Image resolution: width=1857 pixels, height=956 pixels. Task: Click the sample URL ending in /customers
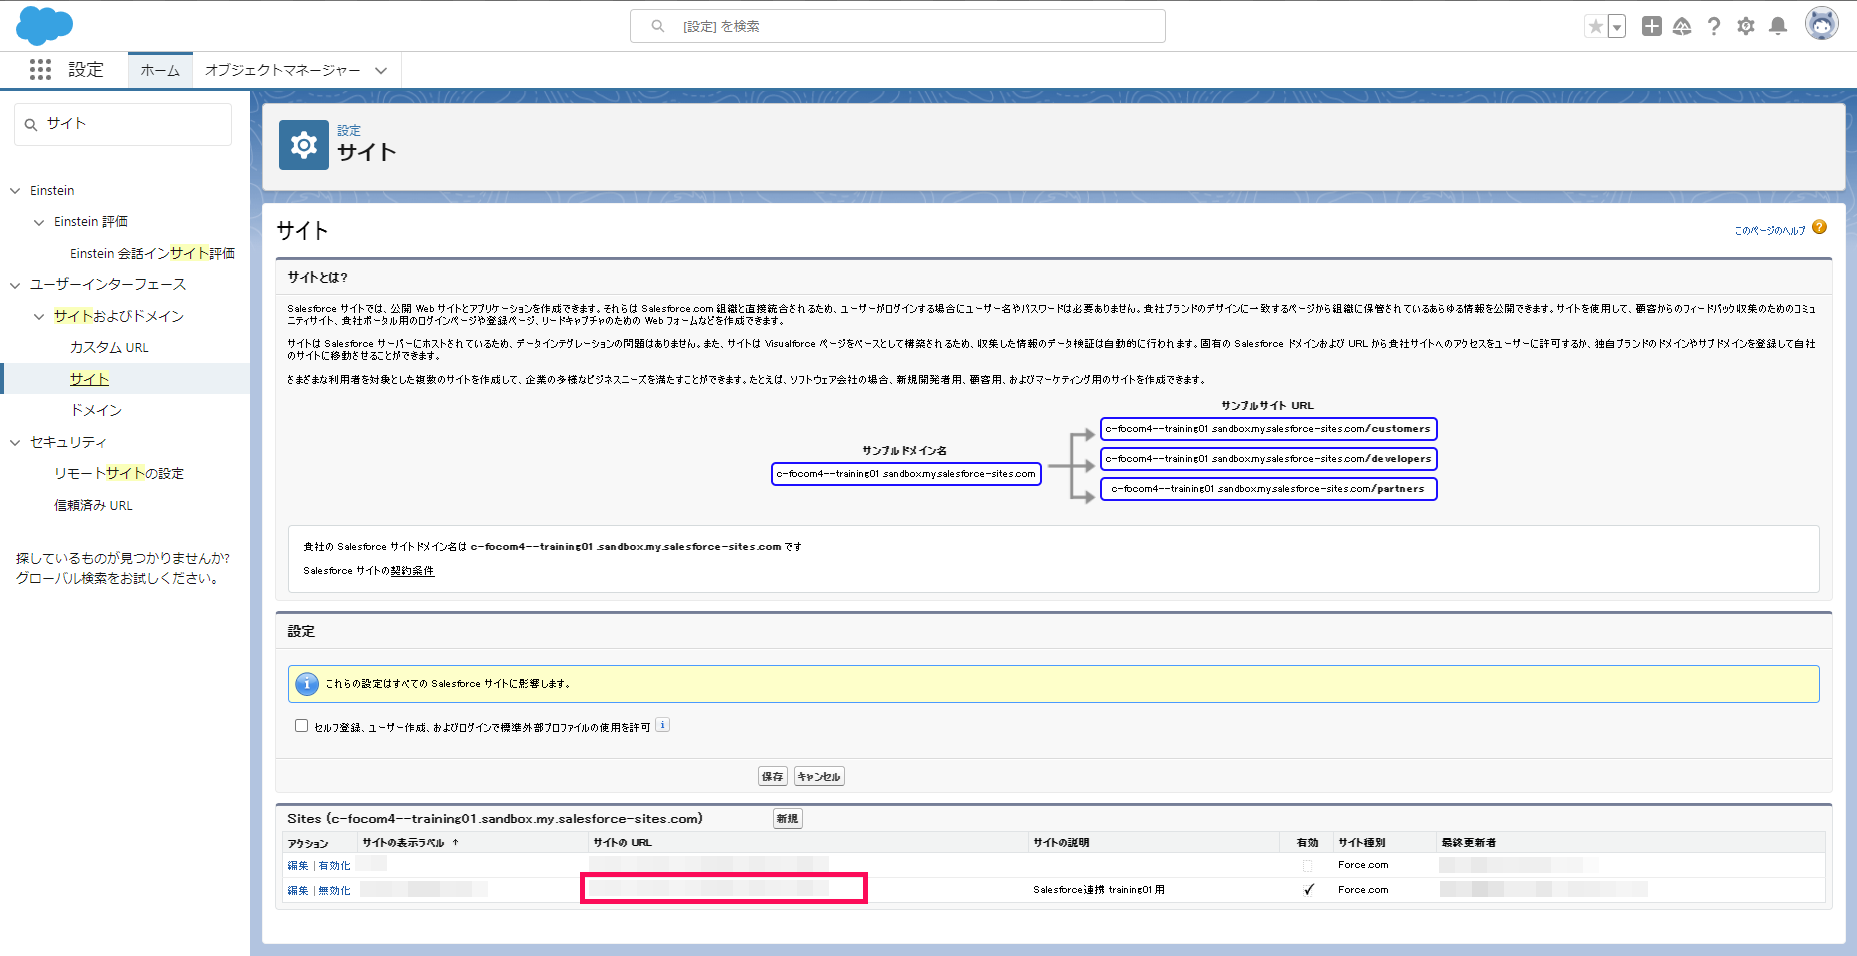[1268, 429]
